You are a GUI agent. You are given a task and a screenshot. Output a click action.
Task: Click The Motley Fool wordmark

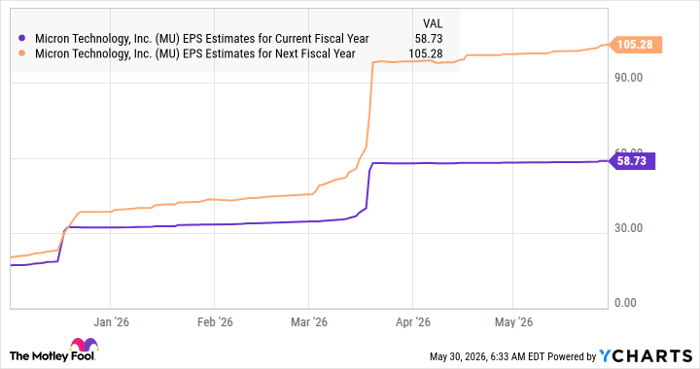point(52,356)
